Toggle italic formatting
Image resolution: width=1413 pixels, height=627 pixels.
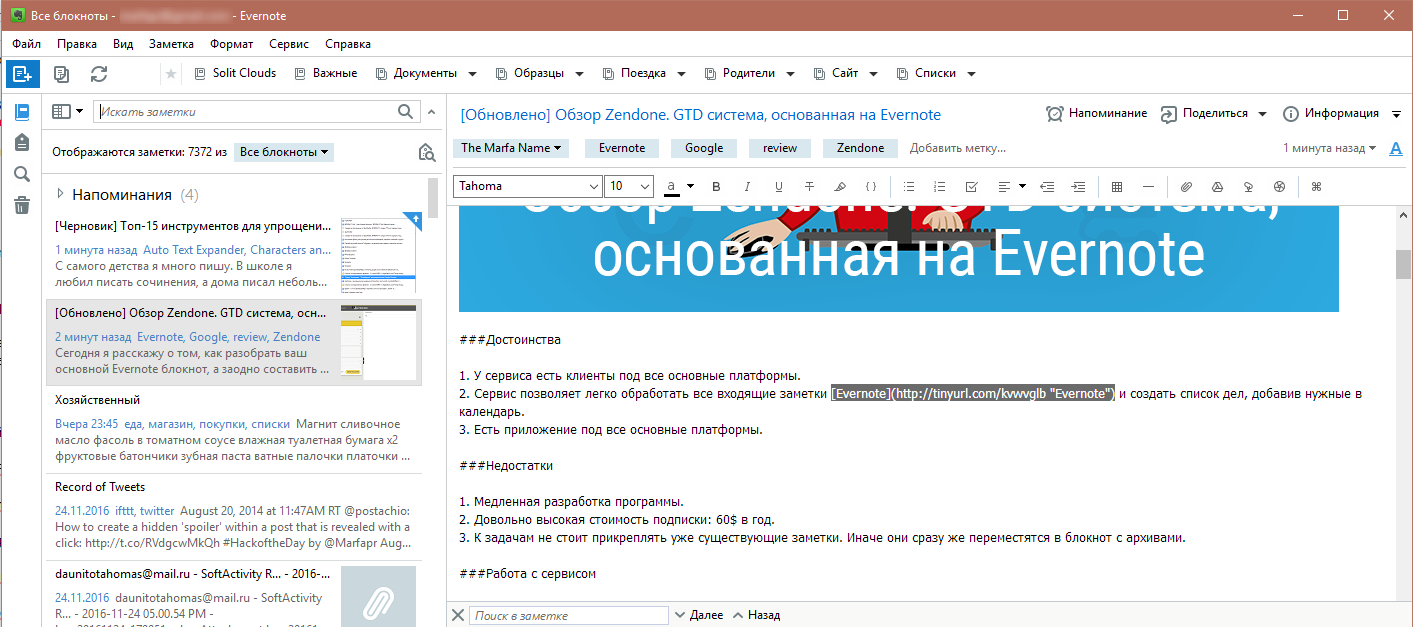click(x=746, y=186)
